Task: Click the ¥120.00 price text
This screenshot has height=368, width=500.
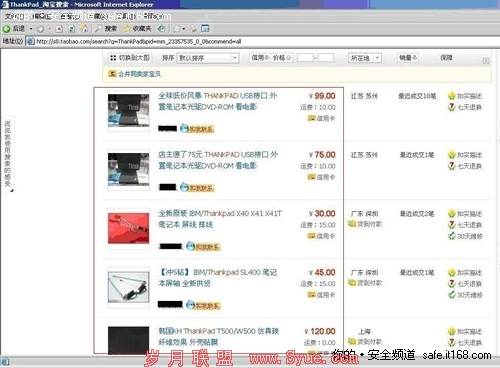Action: point(320,331)
